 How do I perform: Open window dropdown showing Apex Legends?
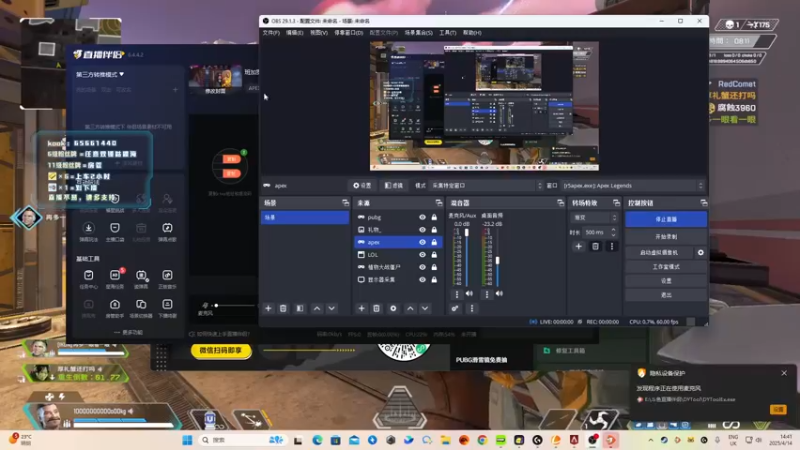[x=633, y=186]
